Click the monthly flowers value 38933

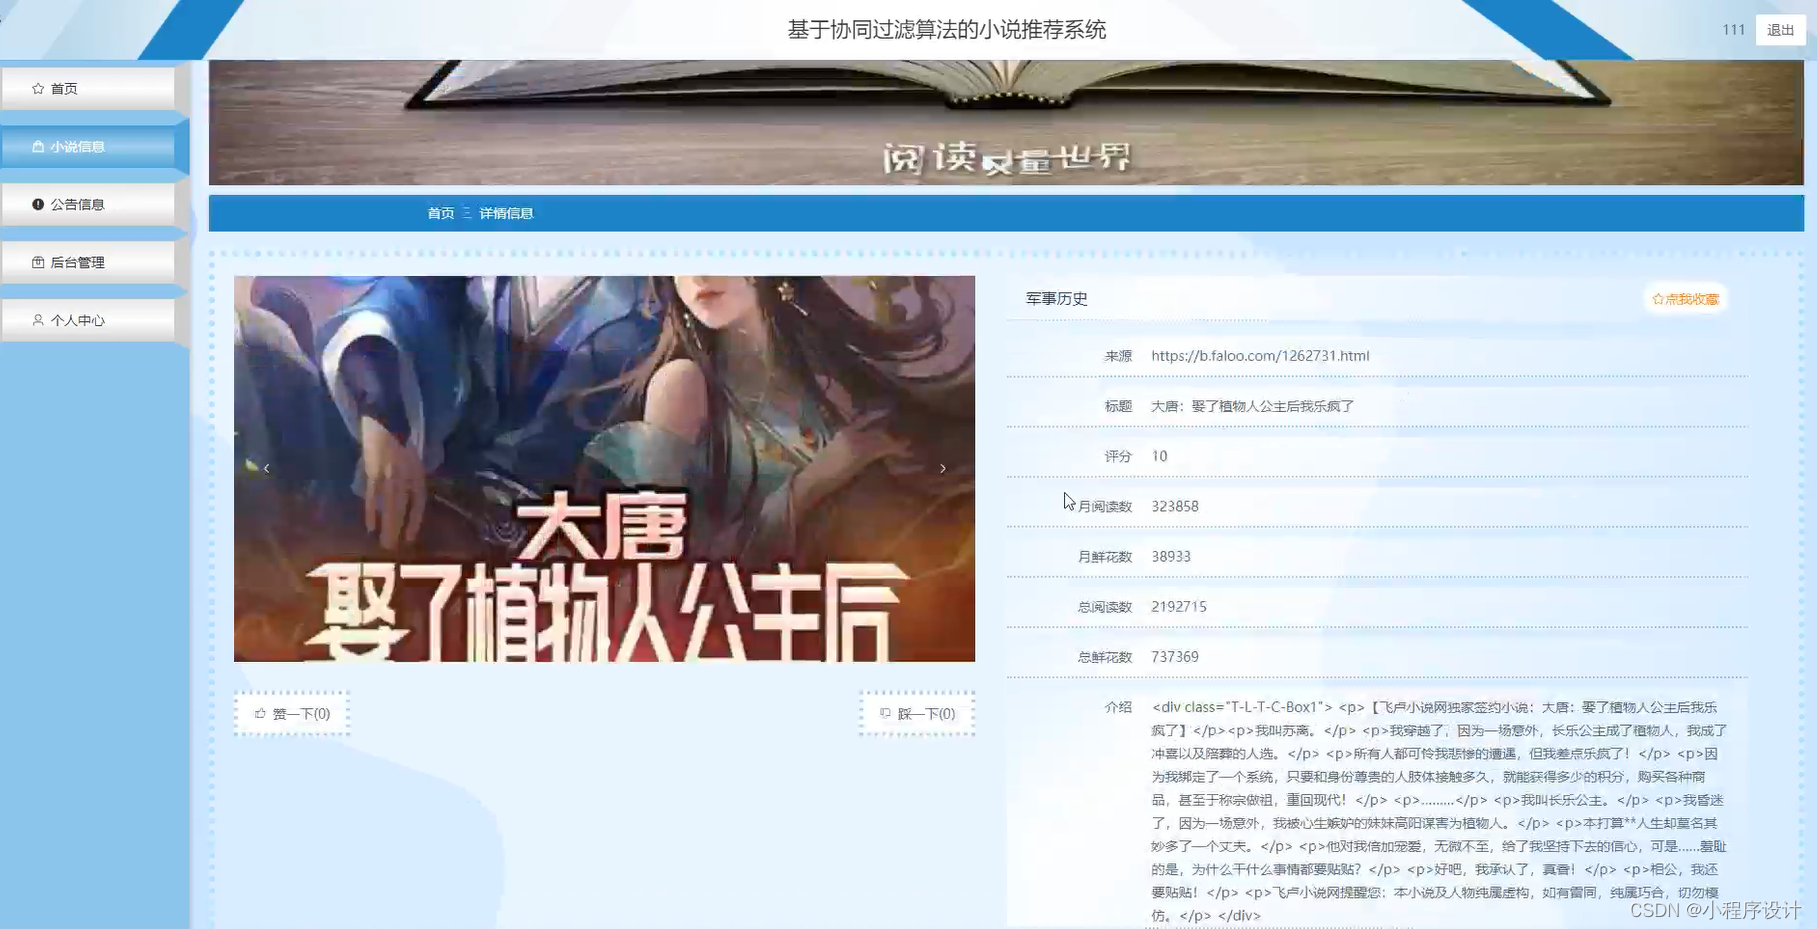[1171, 556]
